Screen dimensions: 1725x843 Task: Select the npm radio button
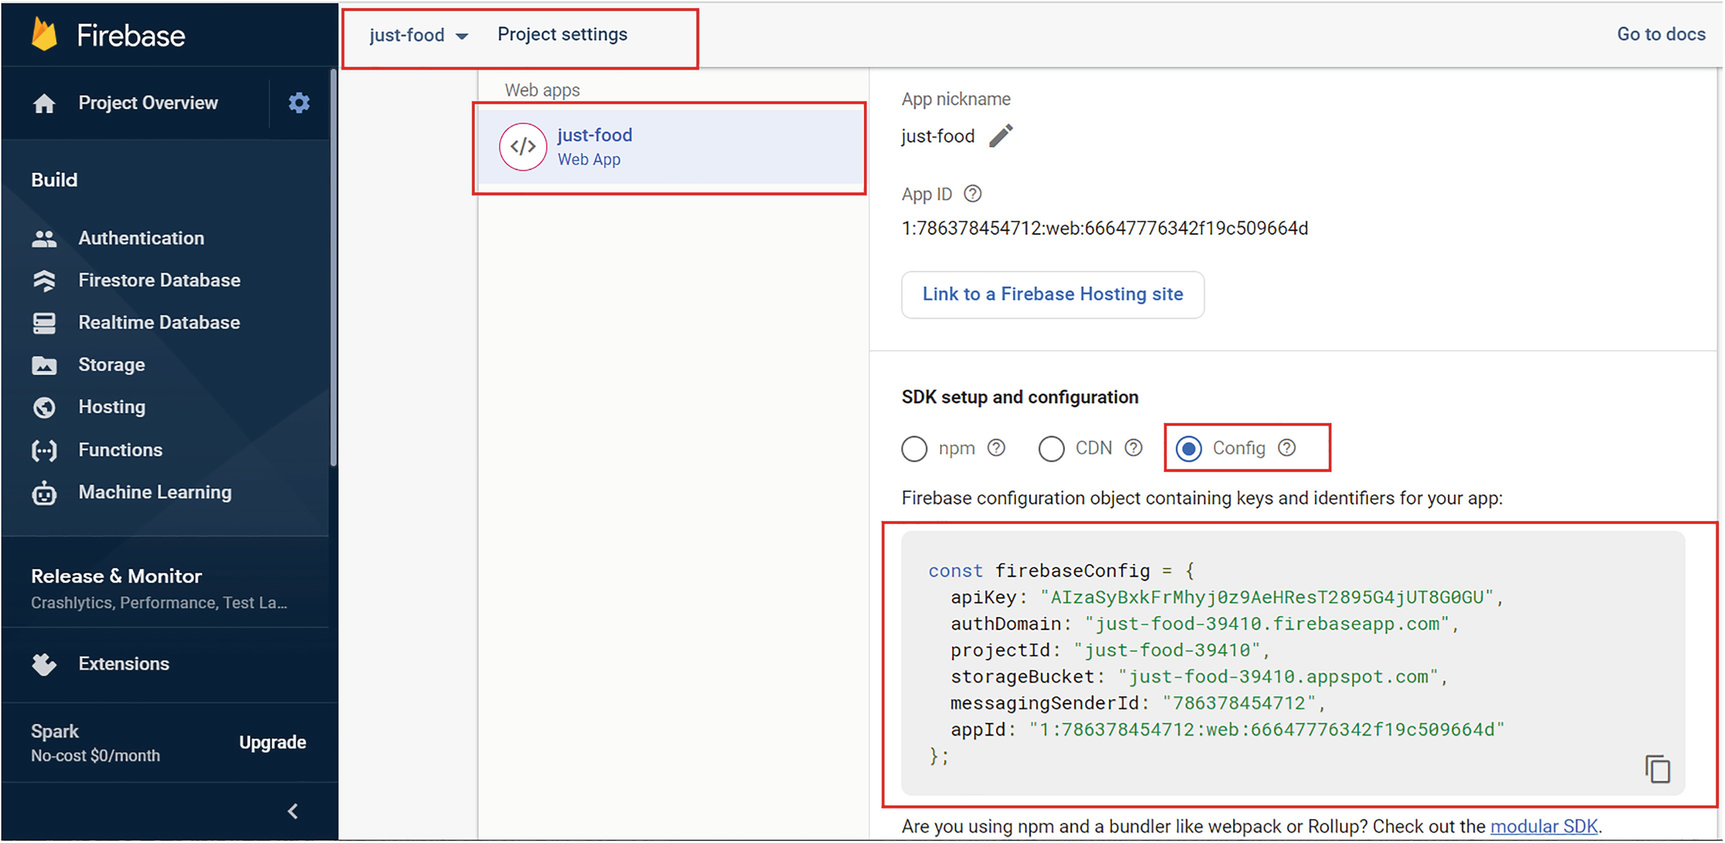tap(914, 449)
